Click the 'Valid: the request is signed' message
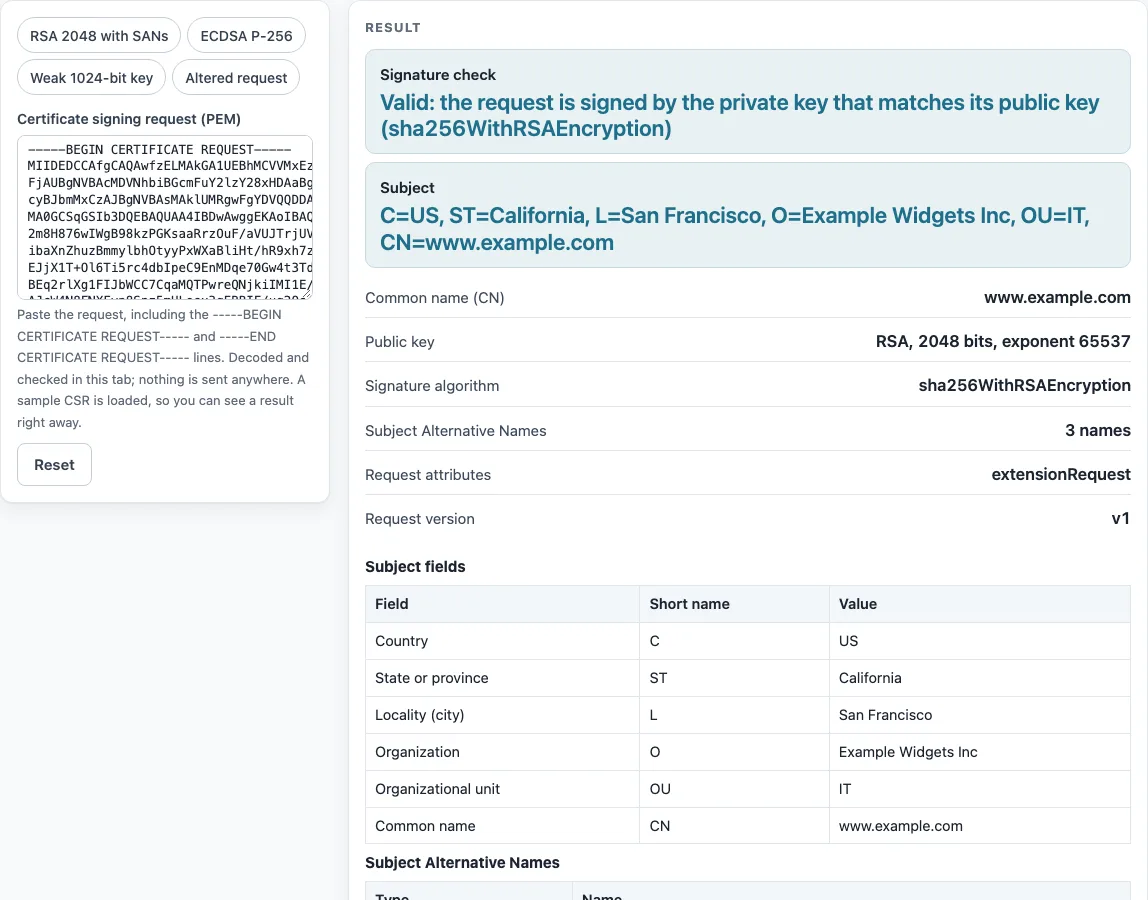Screen dimensions: 1148x900 coord(739,116)
